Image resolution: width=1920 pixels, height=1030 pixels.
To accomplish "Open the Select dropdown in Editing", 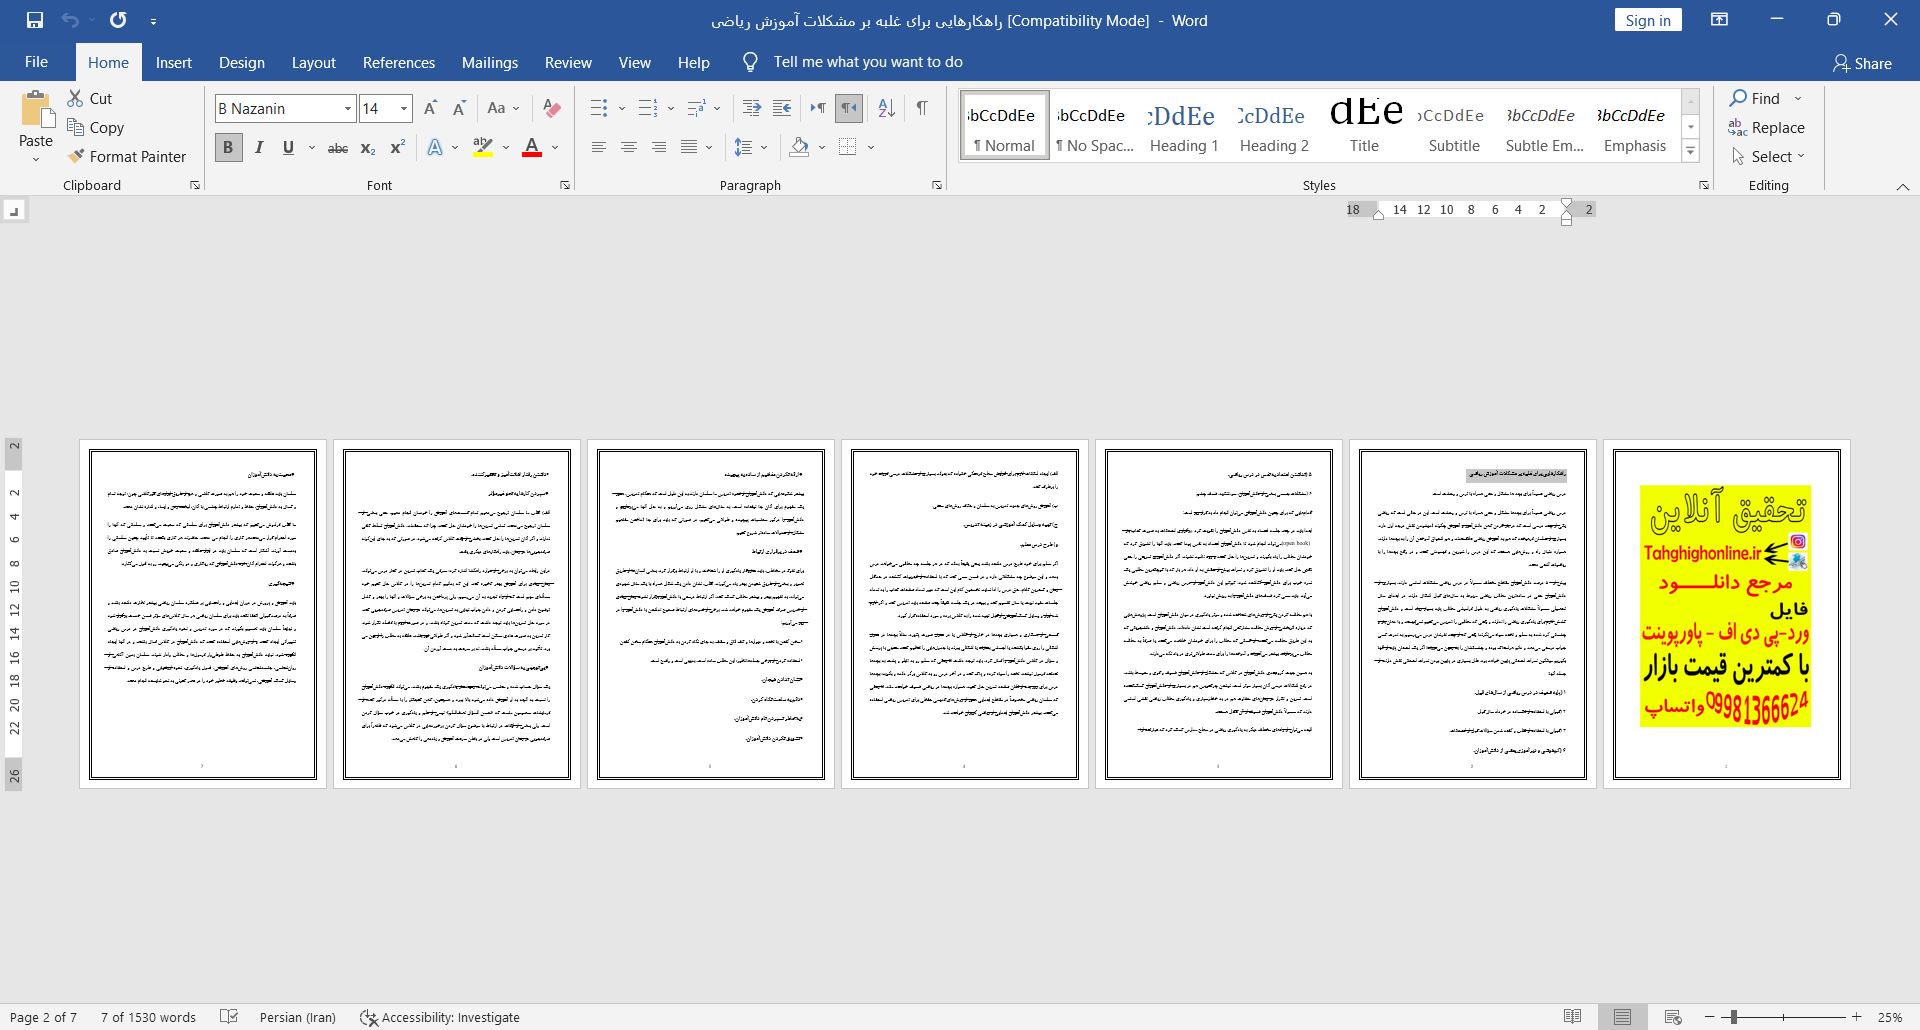I will tap(1767, 157).
